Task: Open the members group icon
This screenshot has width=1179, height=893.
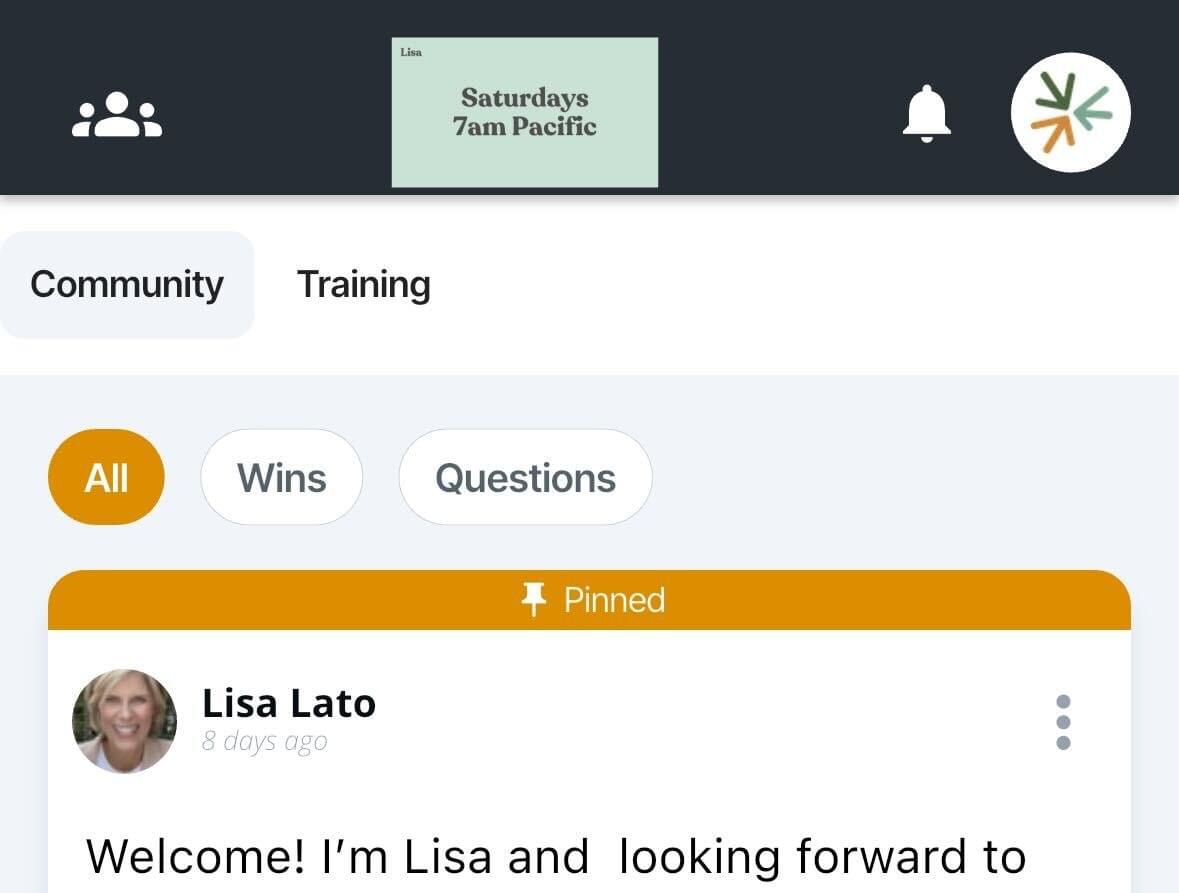Action: click(117, 114)
